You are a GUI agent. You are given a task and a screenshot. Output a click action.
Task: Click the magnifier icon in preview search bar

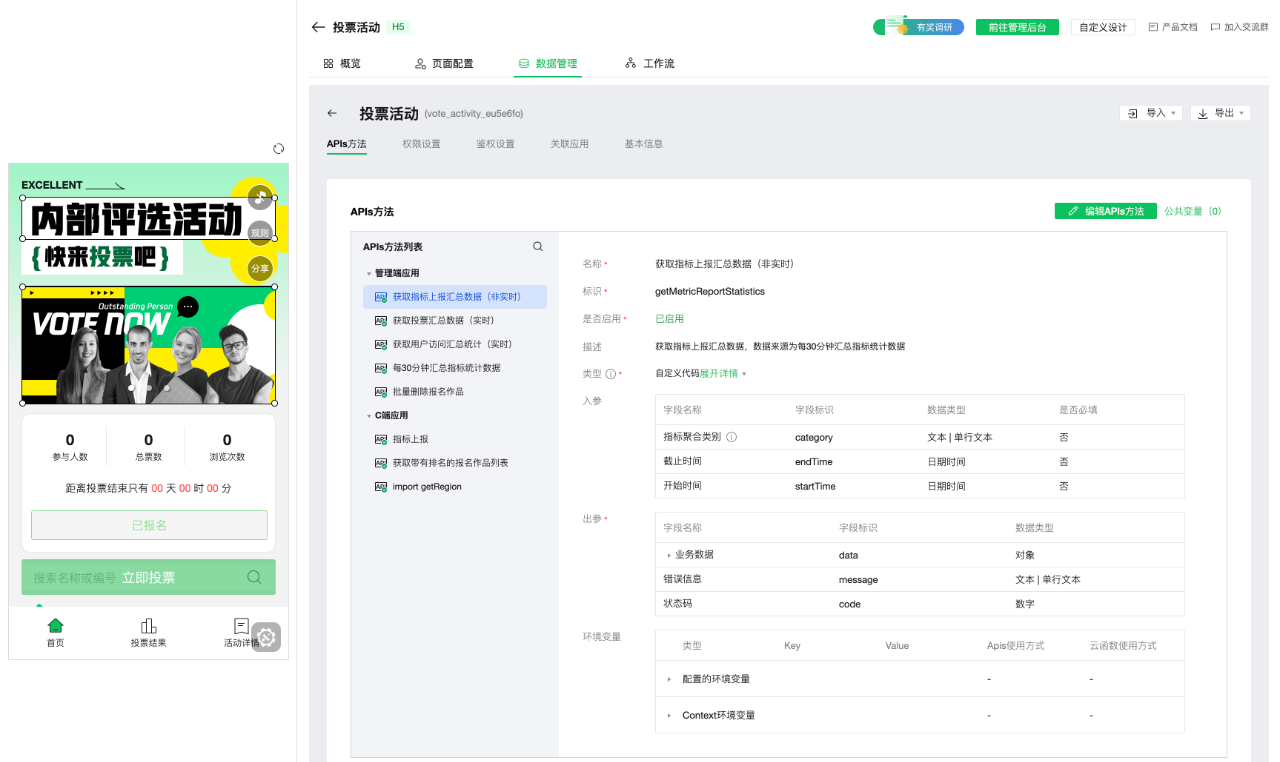(x=254, y=577)
